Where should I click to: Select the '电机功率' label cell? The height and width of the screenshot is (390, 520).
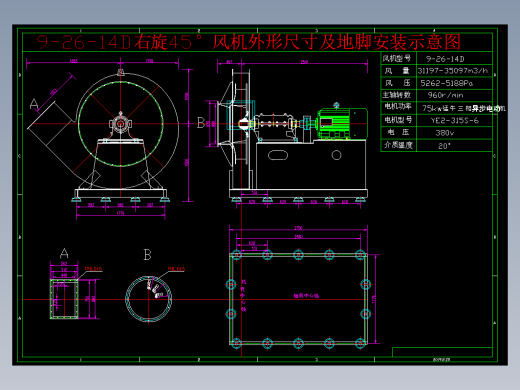398,107
